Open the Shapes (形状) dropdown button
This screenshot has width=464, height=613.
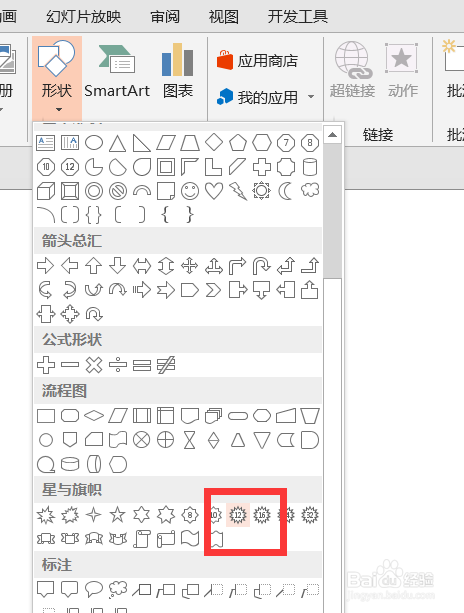tap(57, 78)
